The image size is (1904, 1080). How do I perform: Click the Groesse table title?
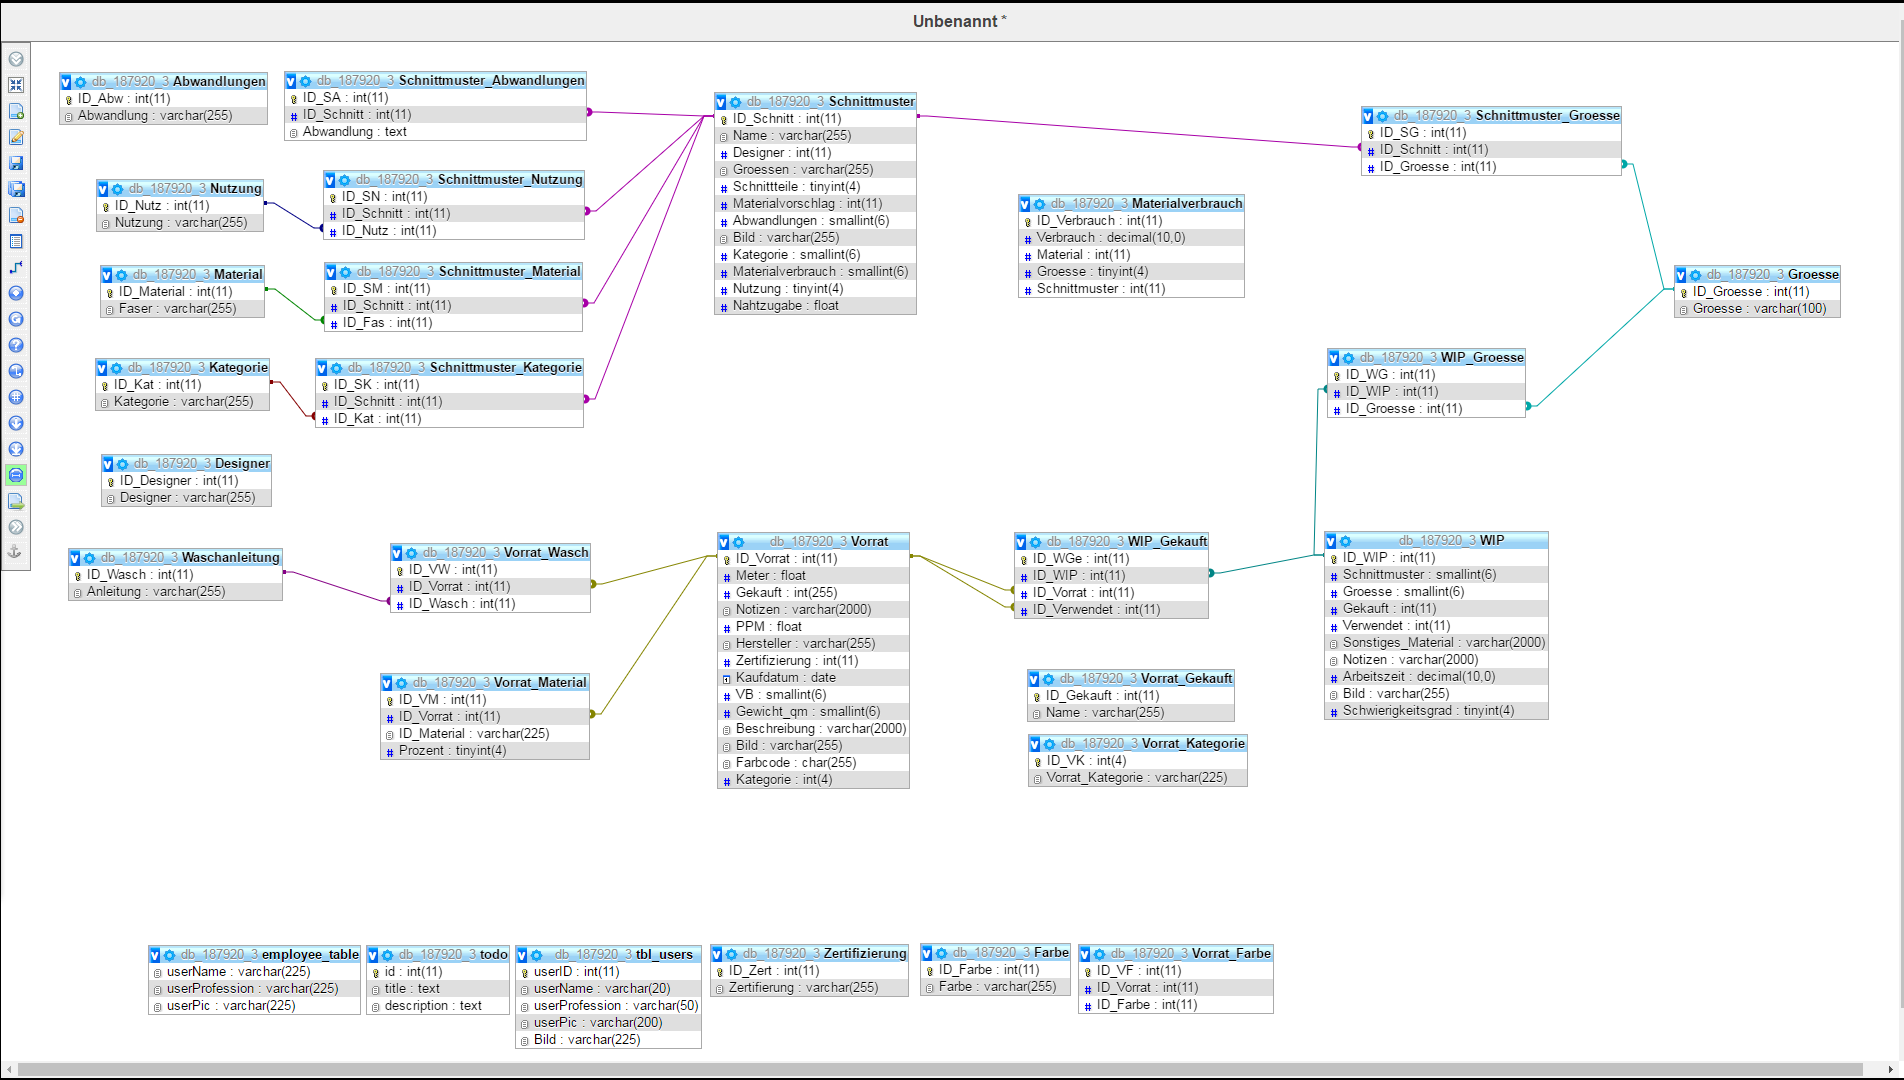[x=1812, y=274]
